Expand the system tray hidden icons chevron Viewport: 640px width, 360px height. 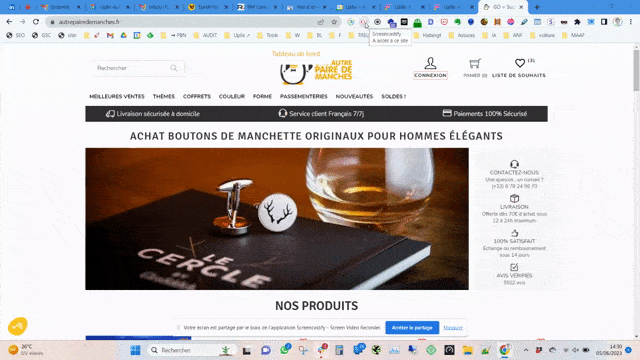526,350
